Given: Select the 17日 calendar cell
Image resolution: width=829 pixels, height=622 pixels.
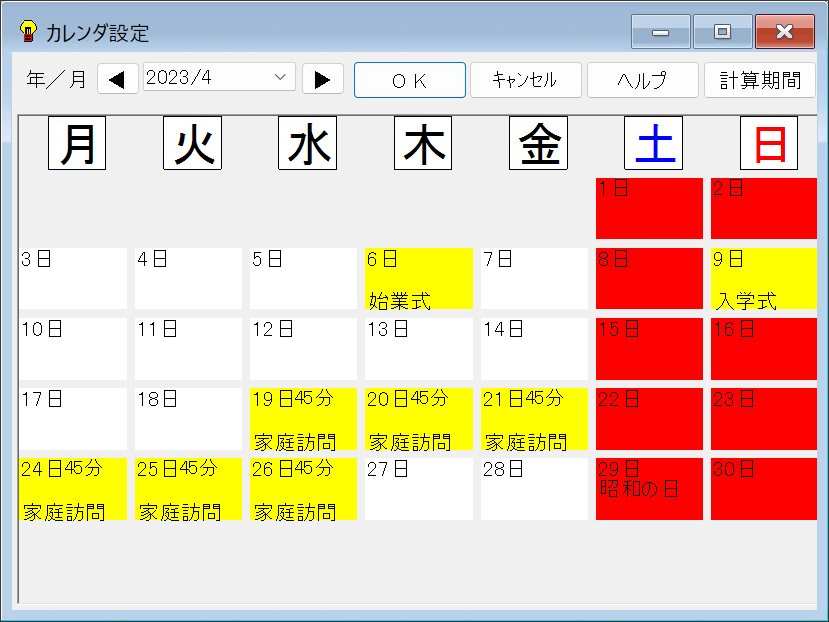Looking at the screenshot, I should point(73,419).
